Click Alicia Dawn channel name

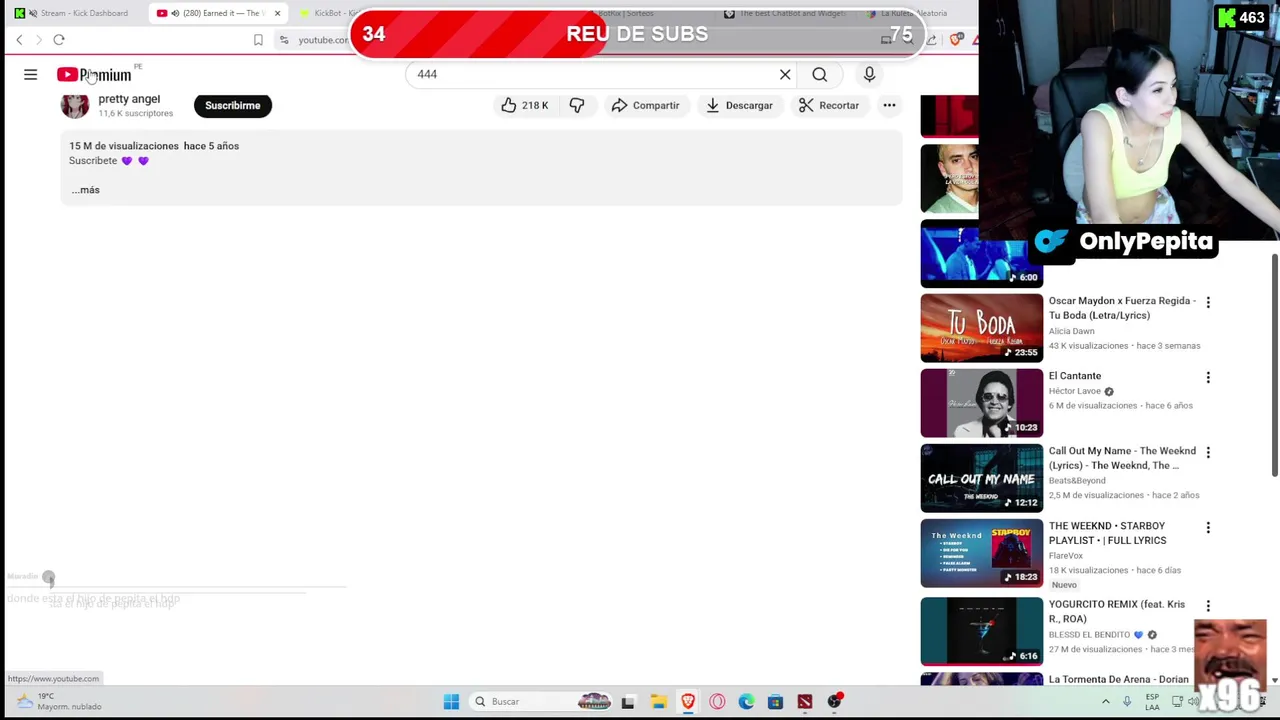click(x=1072, y=331)
